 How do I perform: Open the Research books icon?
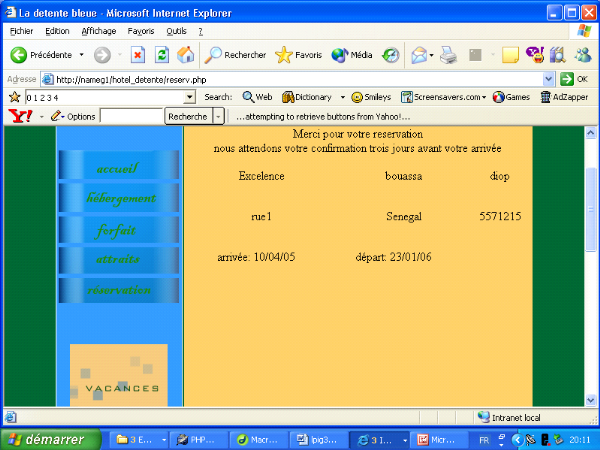coord(558,55)
